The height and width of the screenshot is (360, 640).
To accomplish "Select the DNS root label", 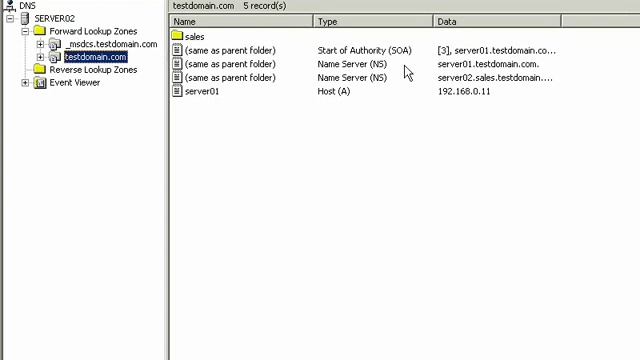I will tap(27, 6).
